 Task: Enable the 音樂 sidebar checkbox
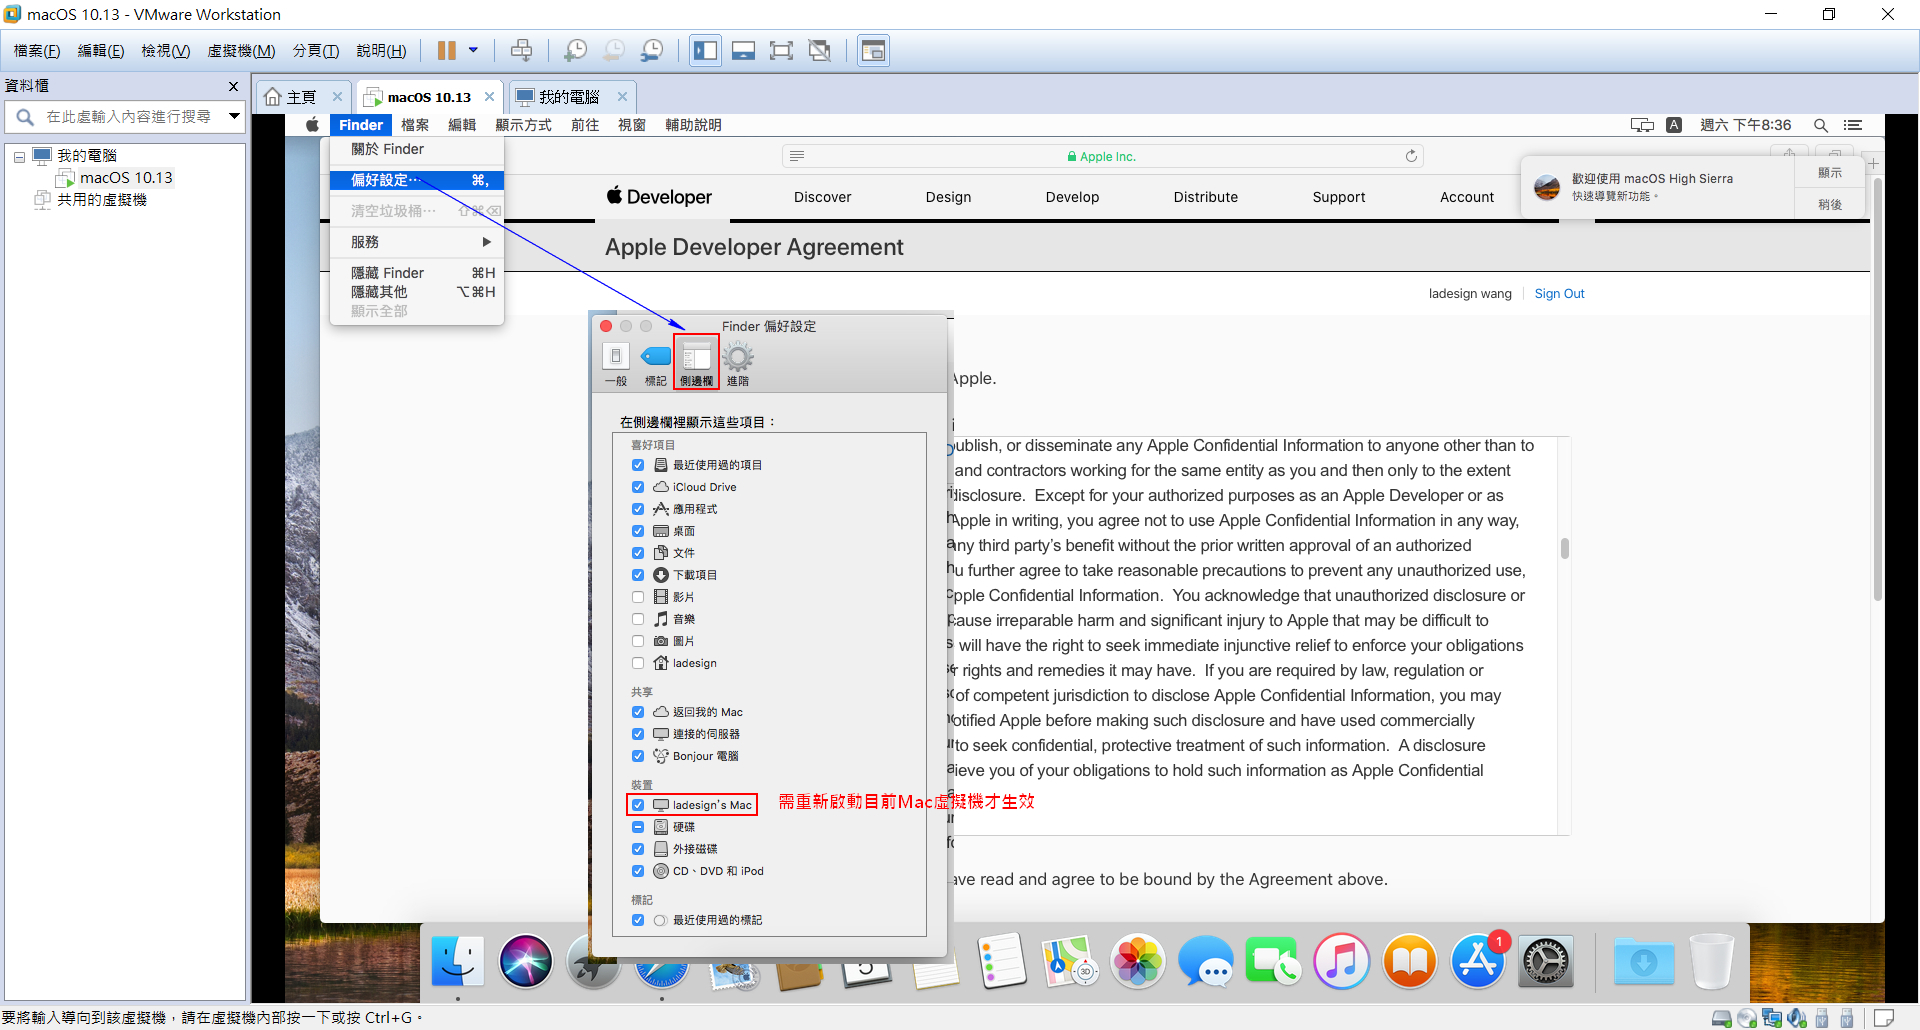(x=638, y=618)
